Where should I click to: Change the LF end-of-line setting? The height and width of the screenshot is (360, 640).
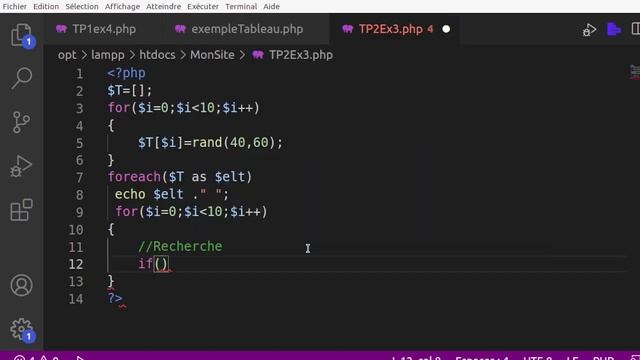tap(572, 358)
